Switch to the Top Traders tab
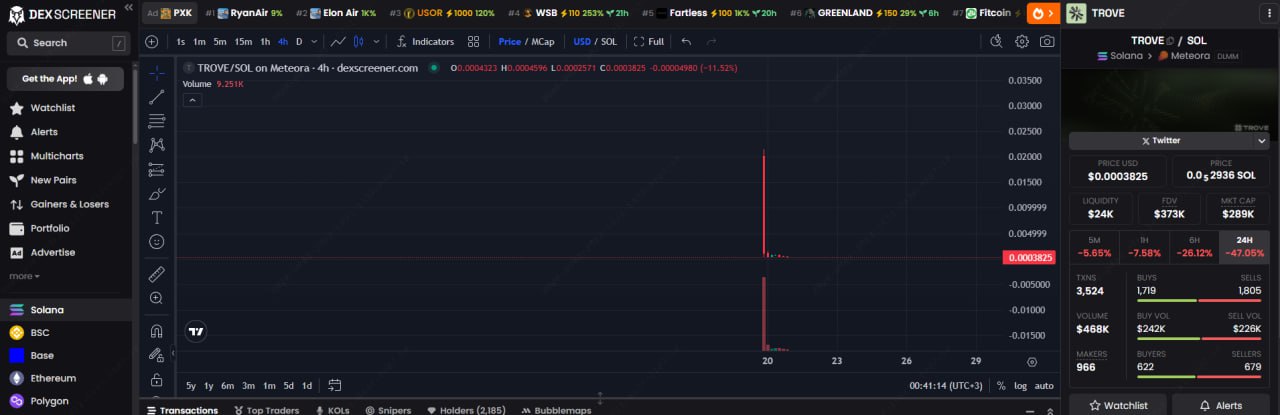Viewport: 1280px width, 415px height. tap(266, 410)
